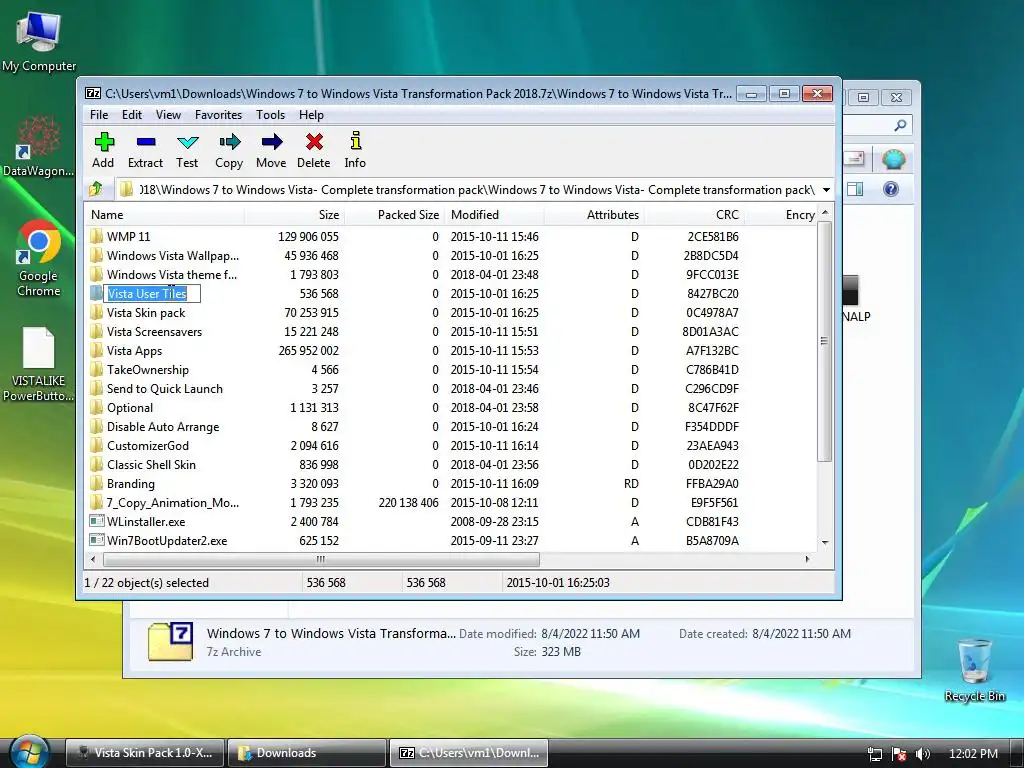The width and height of the screenshot is (1024, 768).
Task: Click CRC value 2CE581B6
Action: tap(712, 236)
